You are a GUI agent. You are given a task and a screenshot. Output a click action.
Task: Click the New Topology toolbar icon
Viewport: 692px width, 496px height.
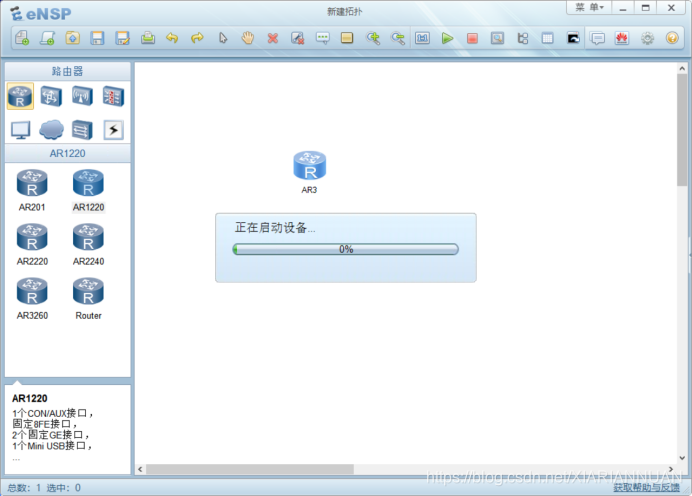click(22, 38)
